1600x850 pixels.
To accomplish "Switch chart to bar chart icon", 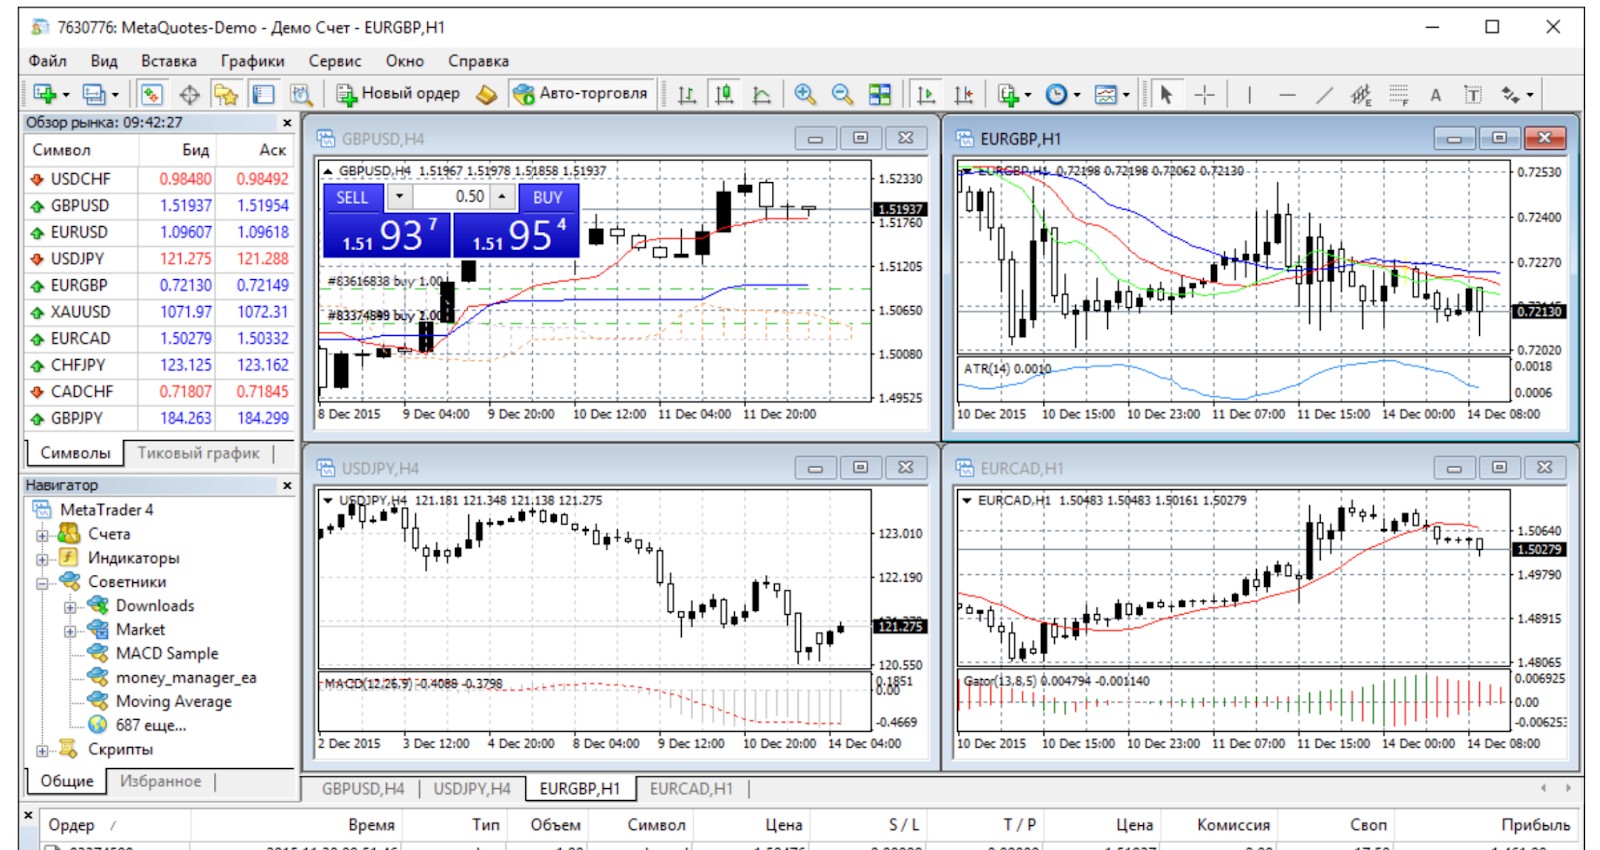I will point(687,94).
